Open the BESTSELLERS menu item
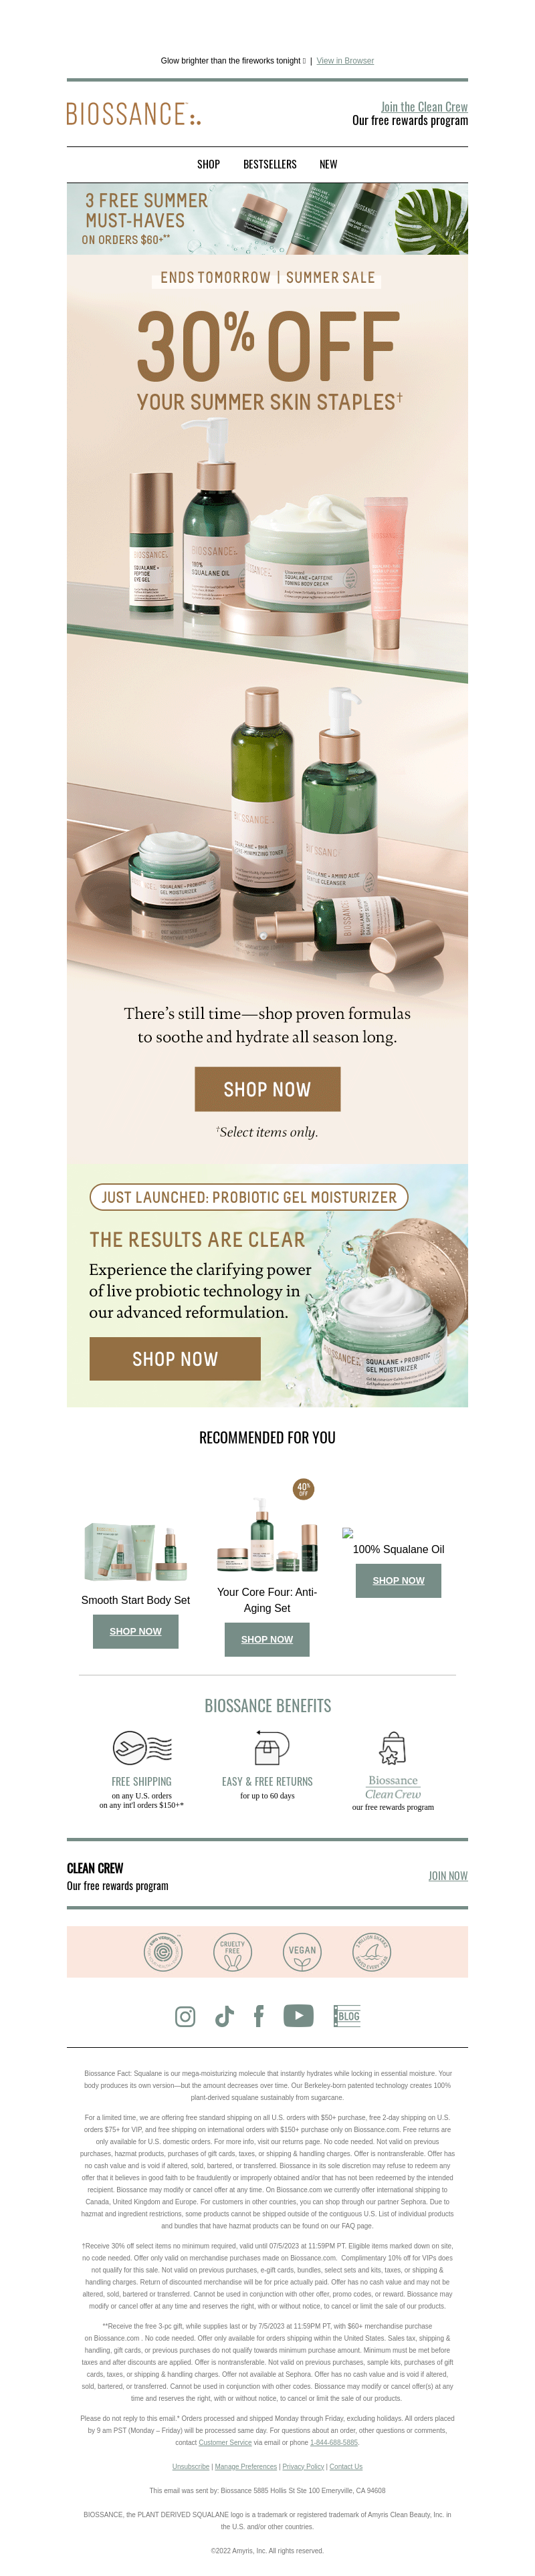This screenshot has width=535, height=2576. [x=270, y=164]
